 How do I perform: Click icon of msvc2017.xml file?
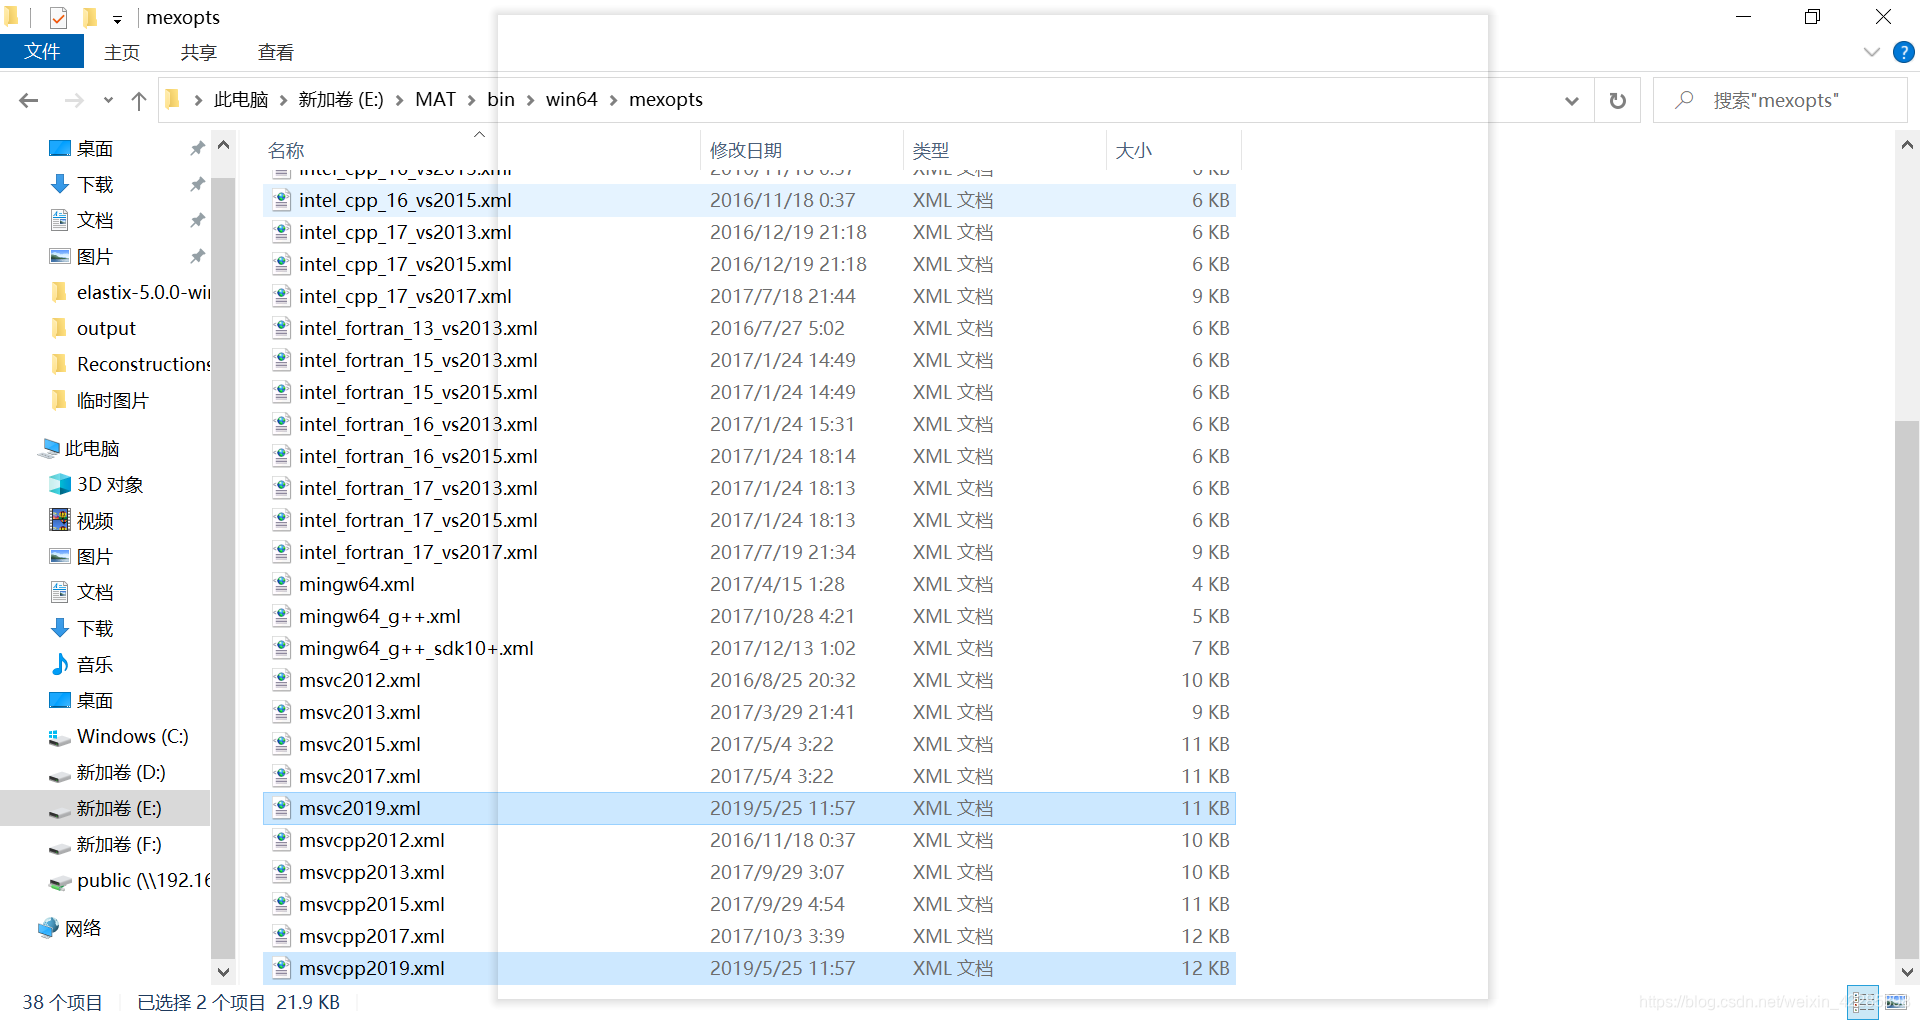282,776
